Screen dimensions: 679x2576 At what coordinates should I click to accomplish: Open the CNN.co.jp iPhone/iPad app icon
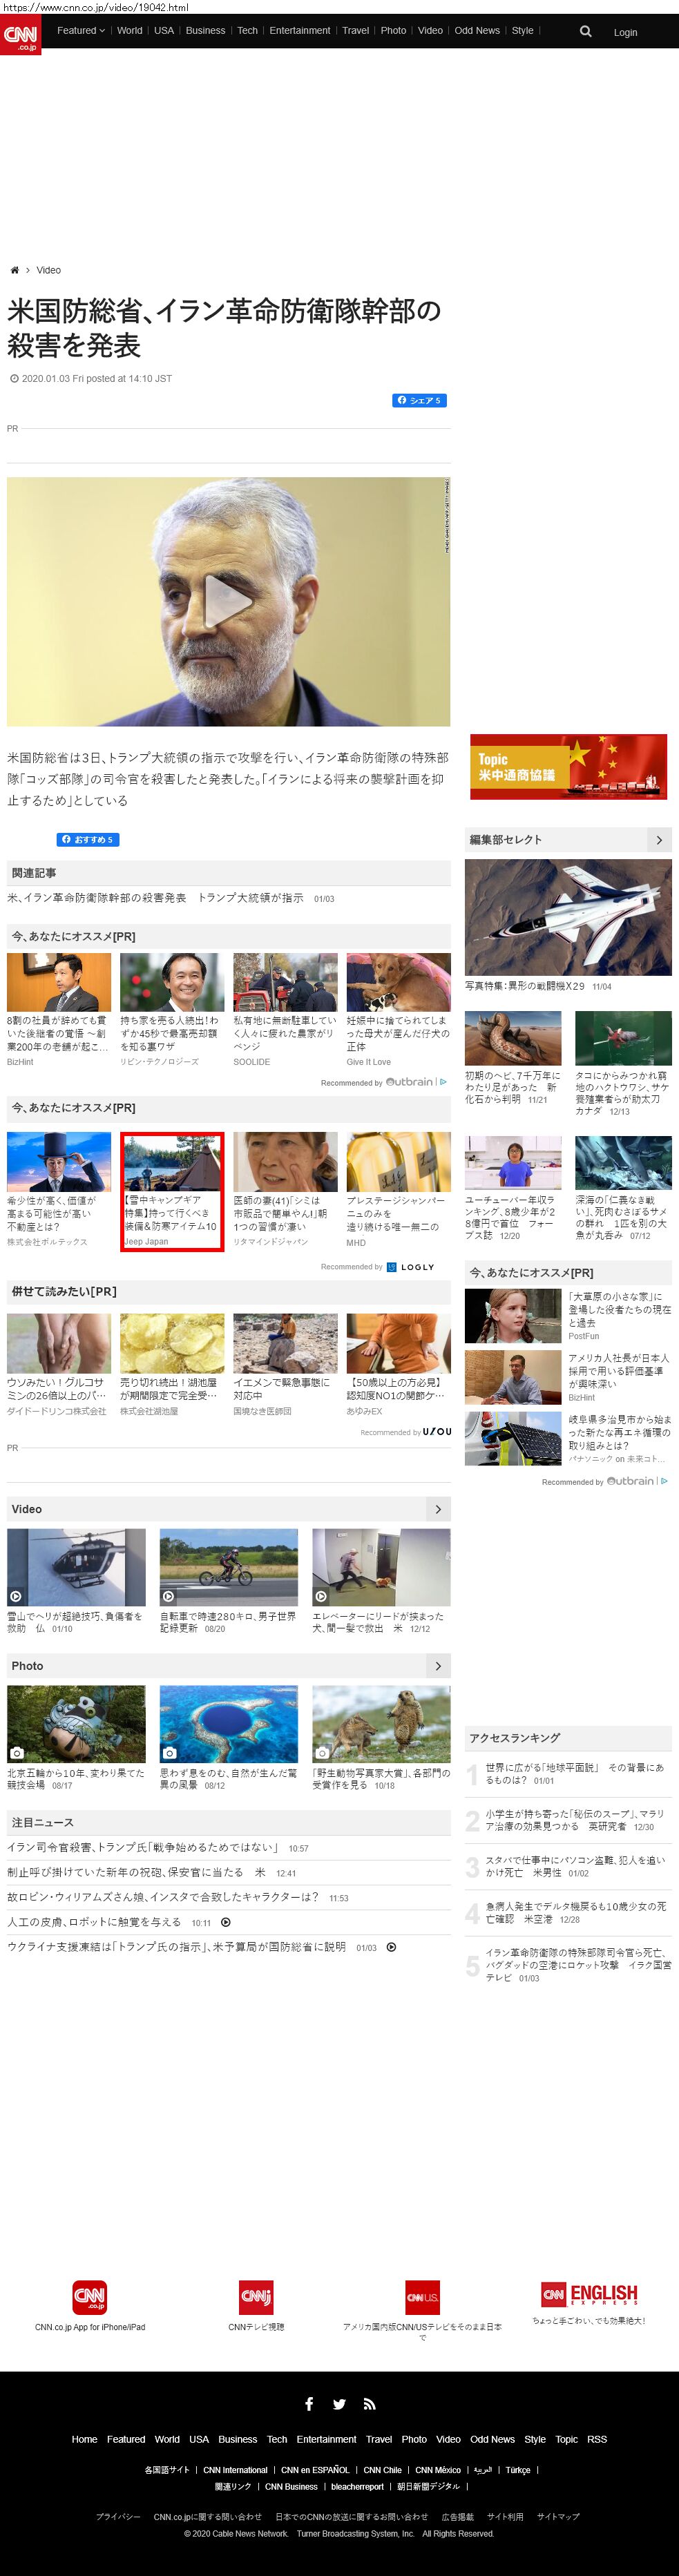(x=89, y=2298)
